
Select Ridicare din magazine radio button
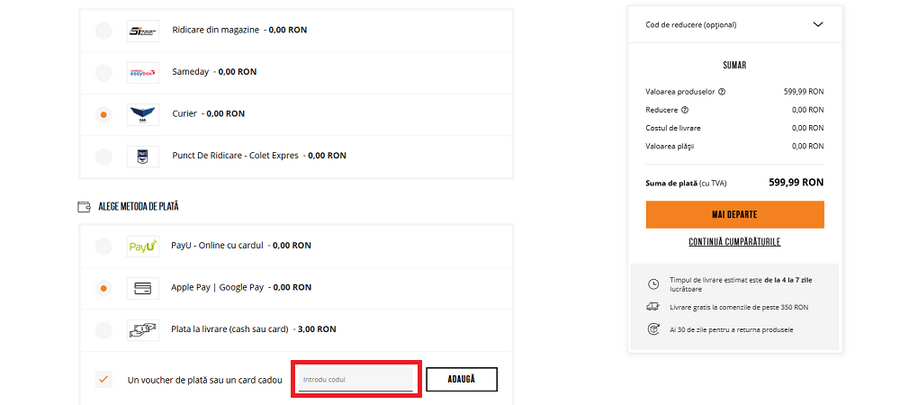coord(103,31)
